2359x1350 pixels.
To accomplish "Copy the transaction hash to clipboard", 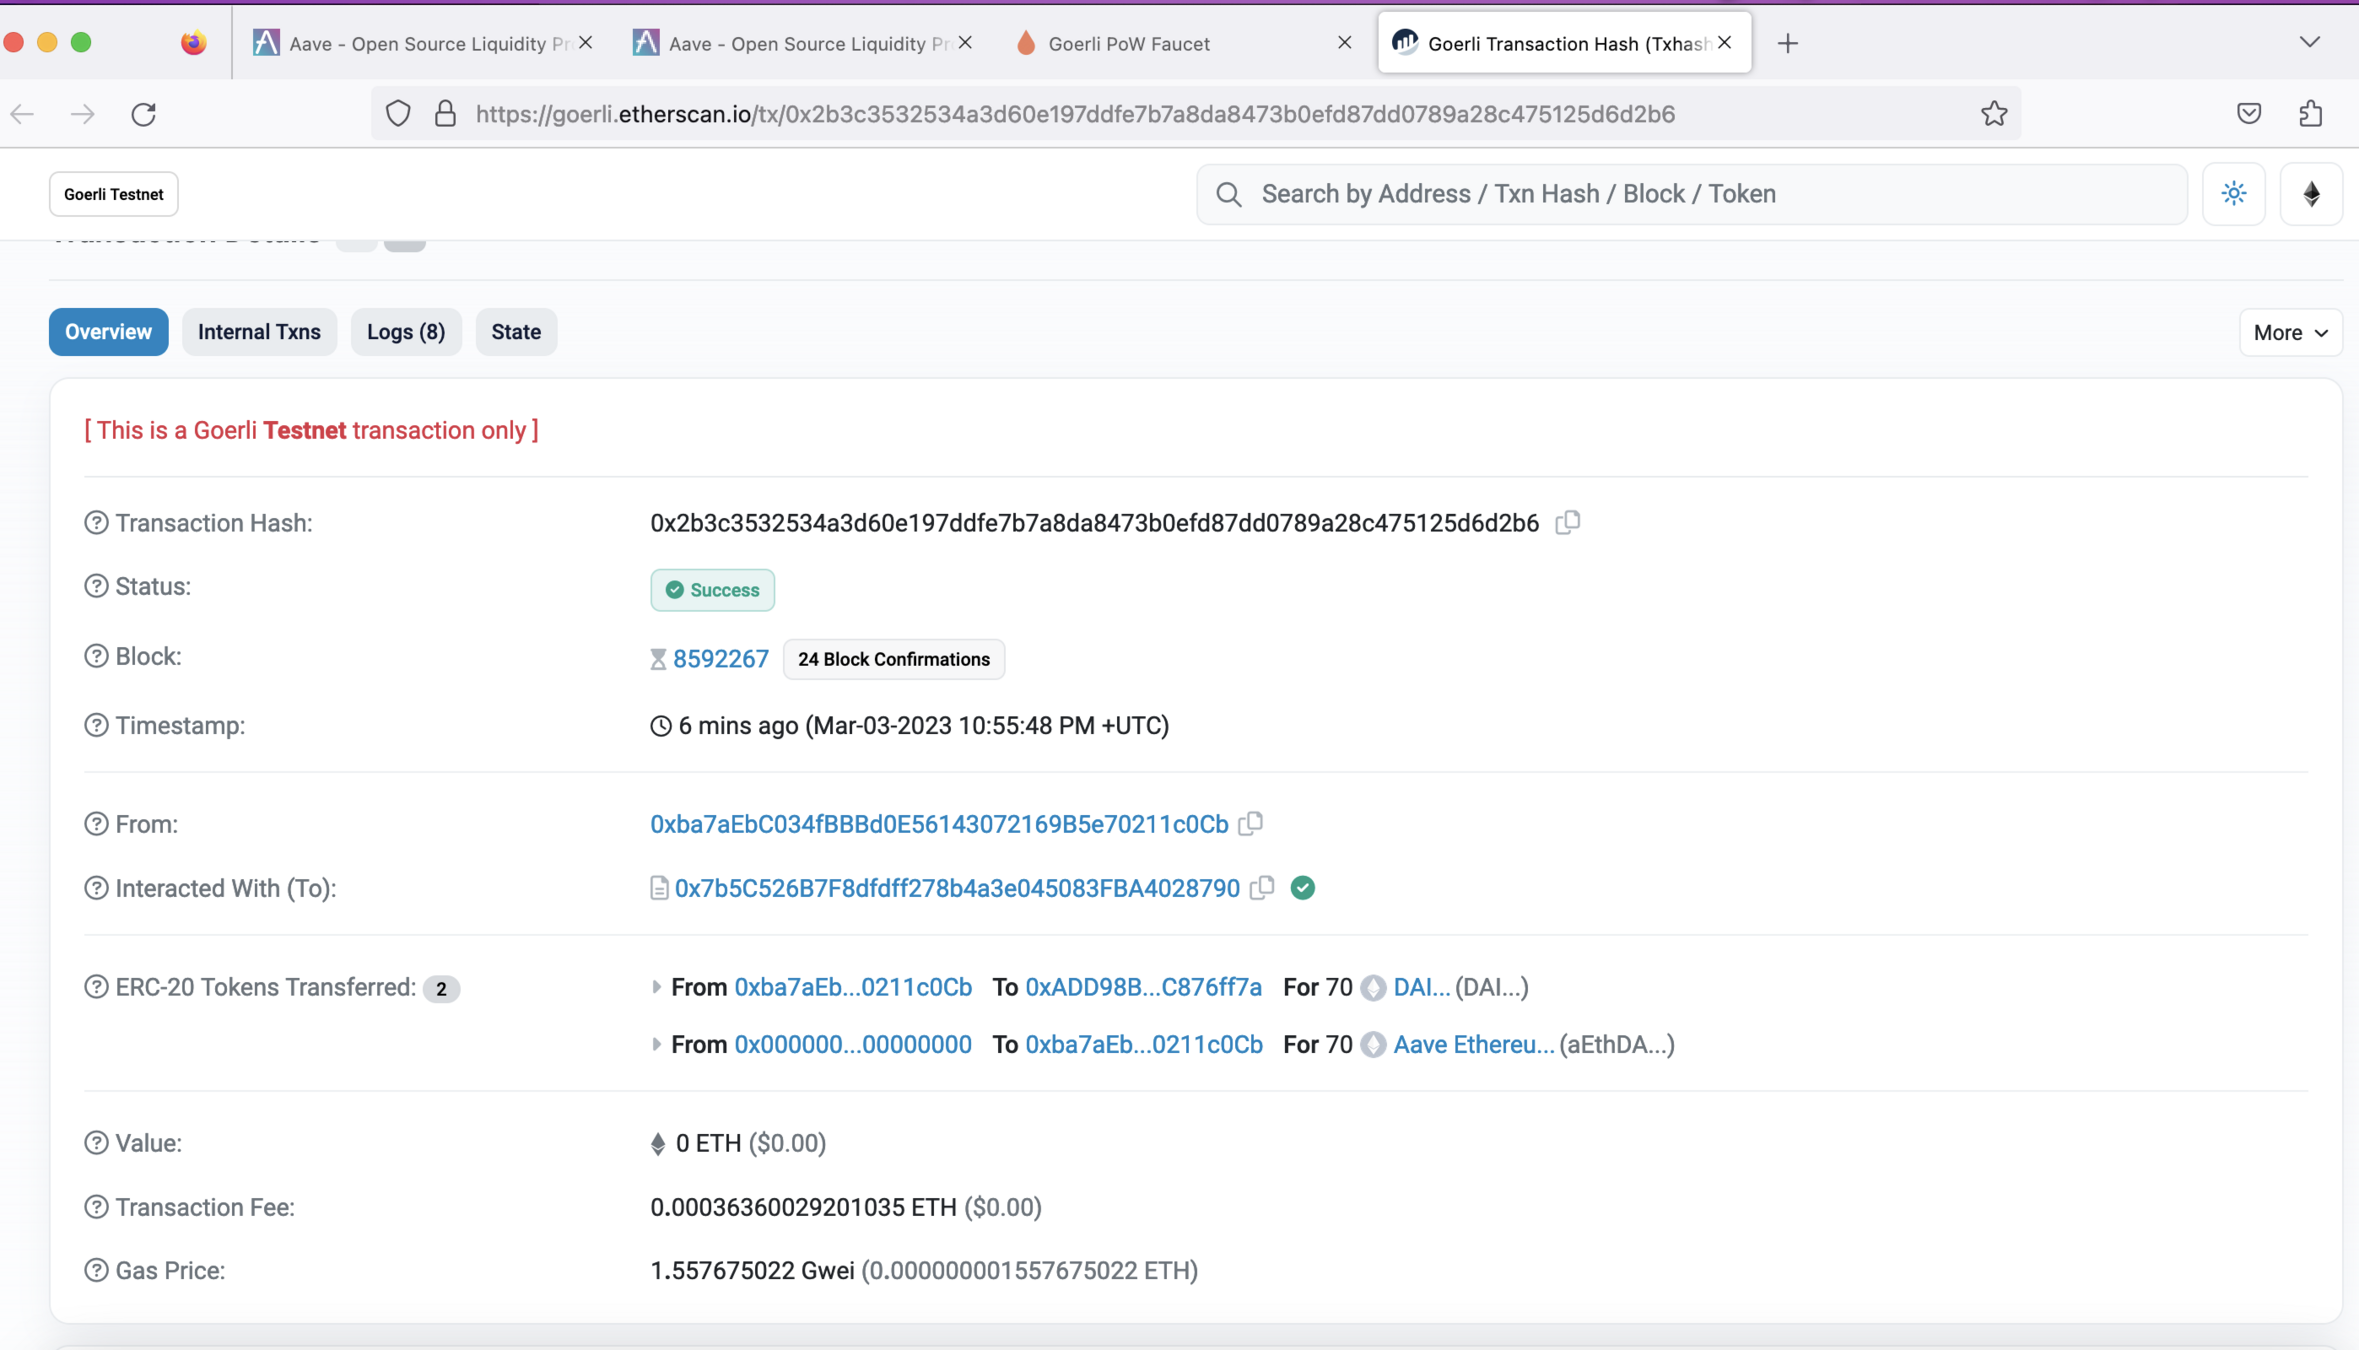I will coord(1567,522).
